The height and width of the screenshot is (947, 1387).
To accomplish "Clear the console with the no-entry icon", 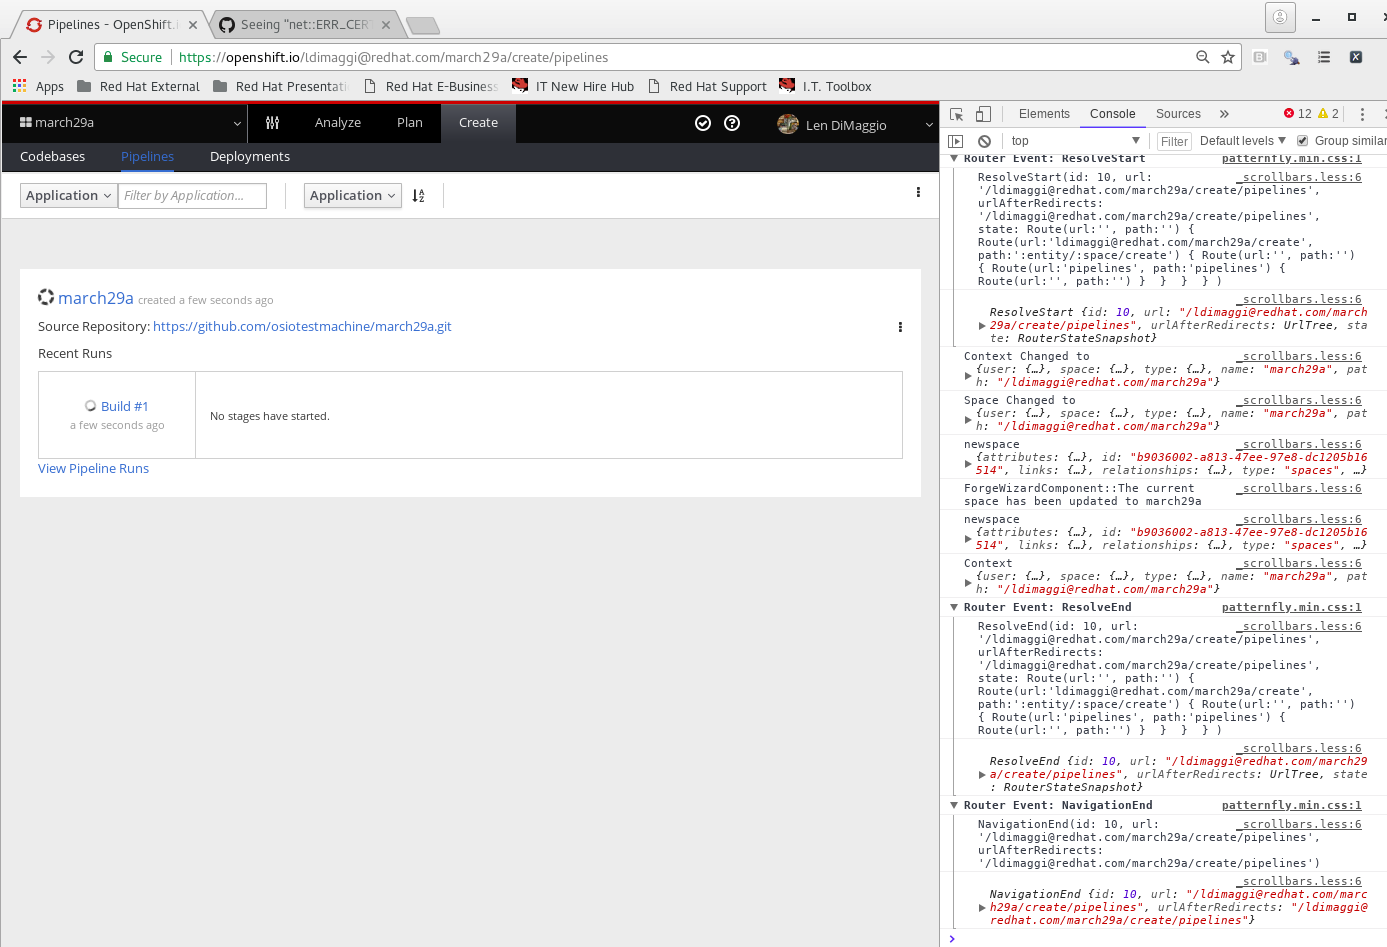I will pos(985,141).
